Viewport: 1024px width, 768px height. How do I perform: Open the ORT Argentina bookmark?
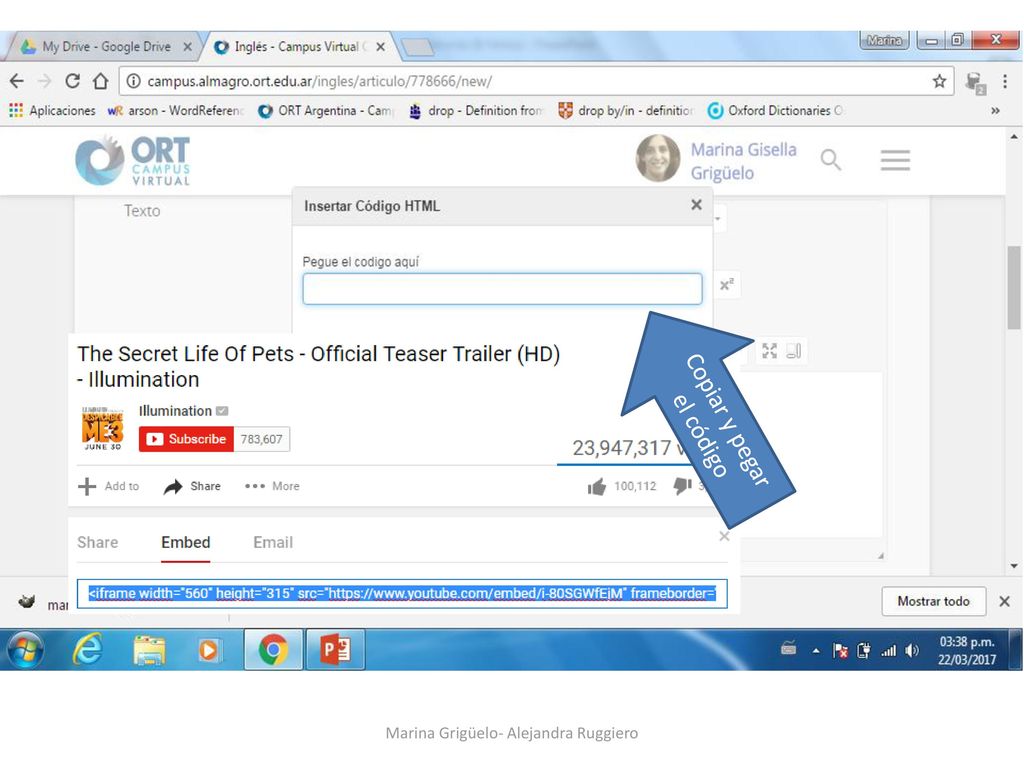point(326,110)
